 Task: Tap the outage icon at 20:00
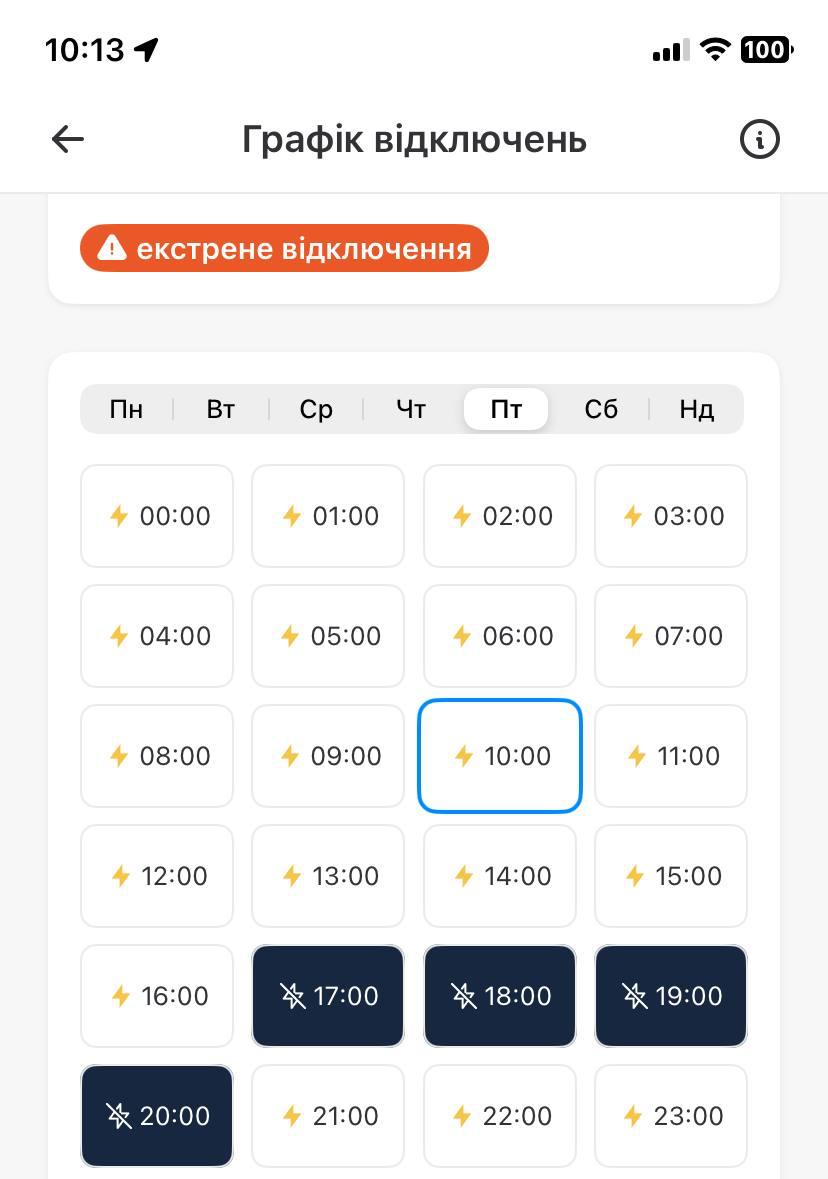coord(119,1116)
